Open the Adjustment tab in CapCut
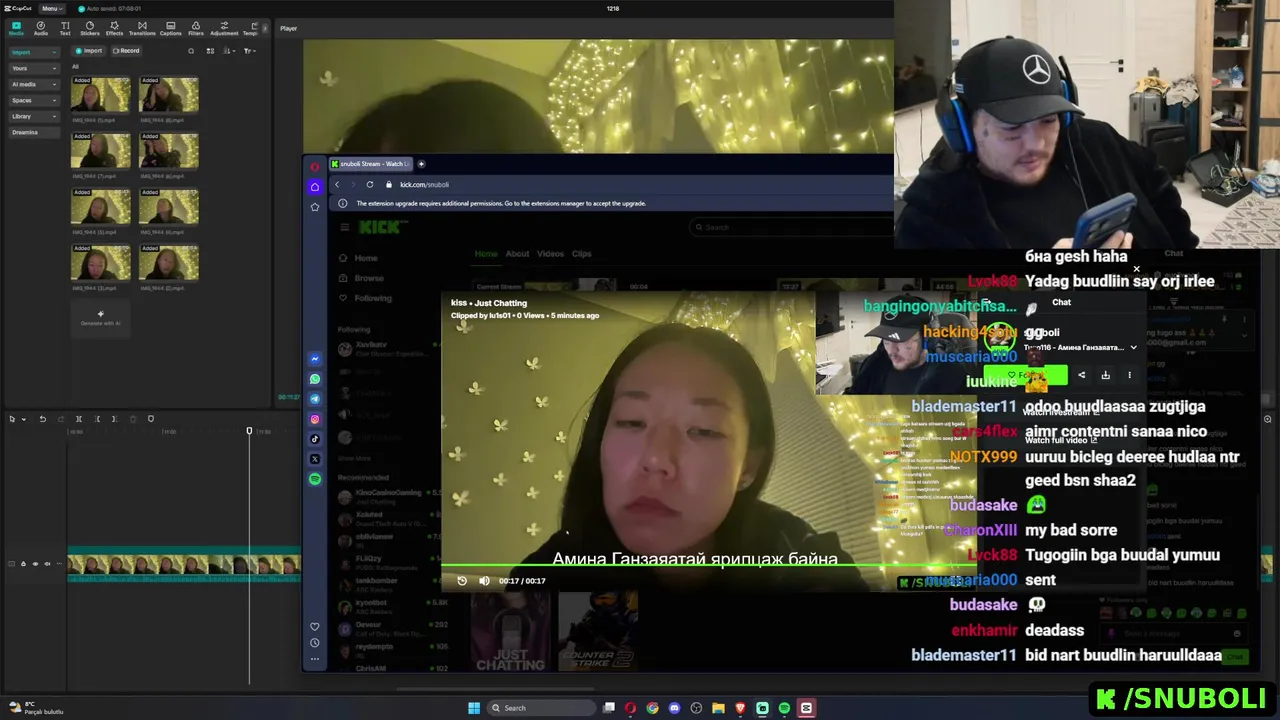The height and width of the screenshot is (720, 1280). click(x=224, y=28)
